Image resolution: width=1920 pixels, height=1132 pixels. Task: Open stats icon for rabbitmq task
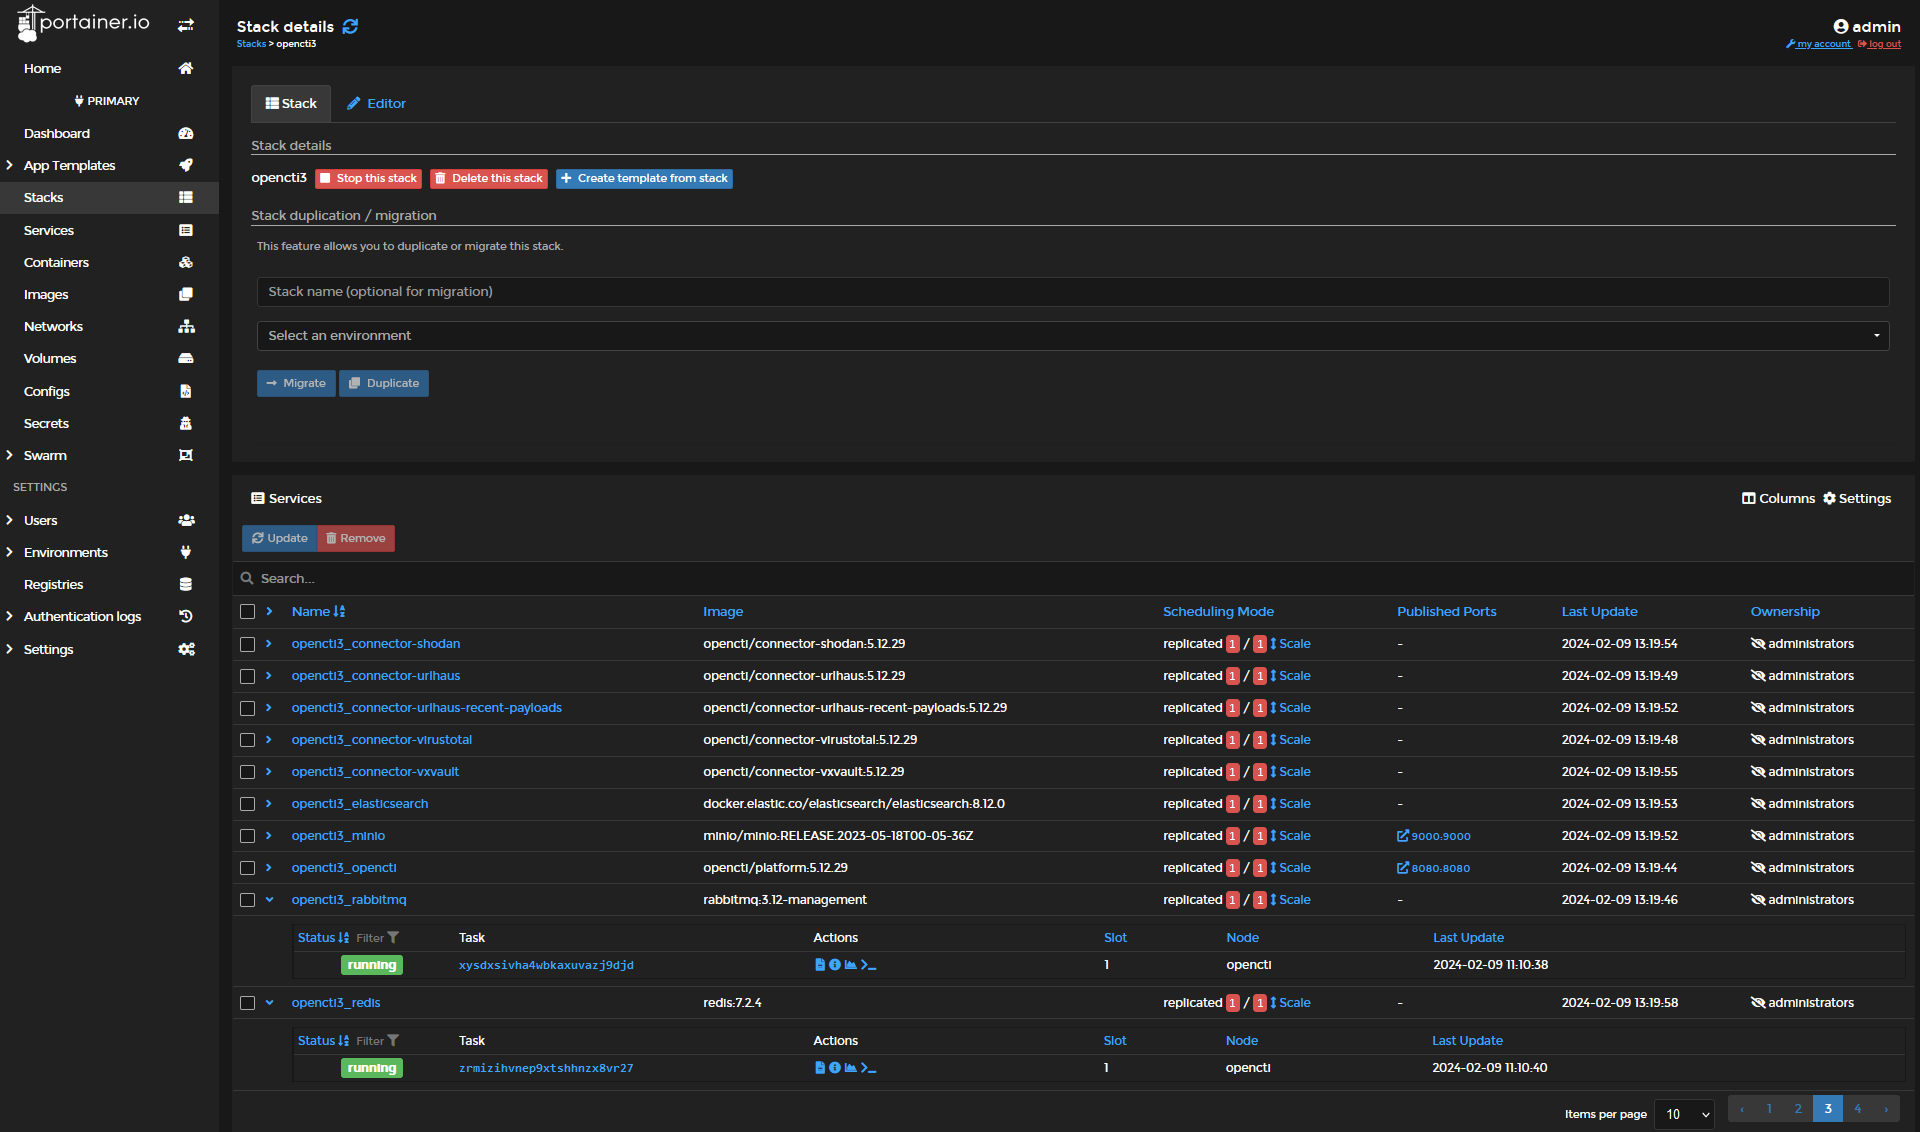(850, 965)
